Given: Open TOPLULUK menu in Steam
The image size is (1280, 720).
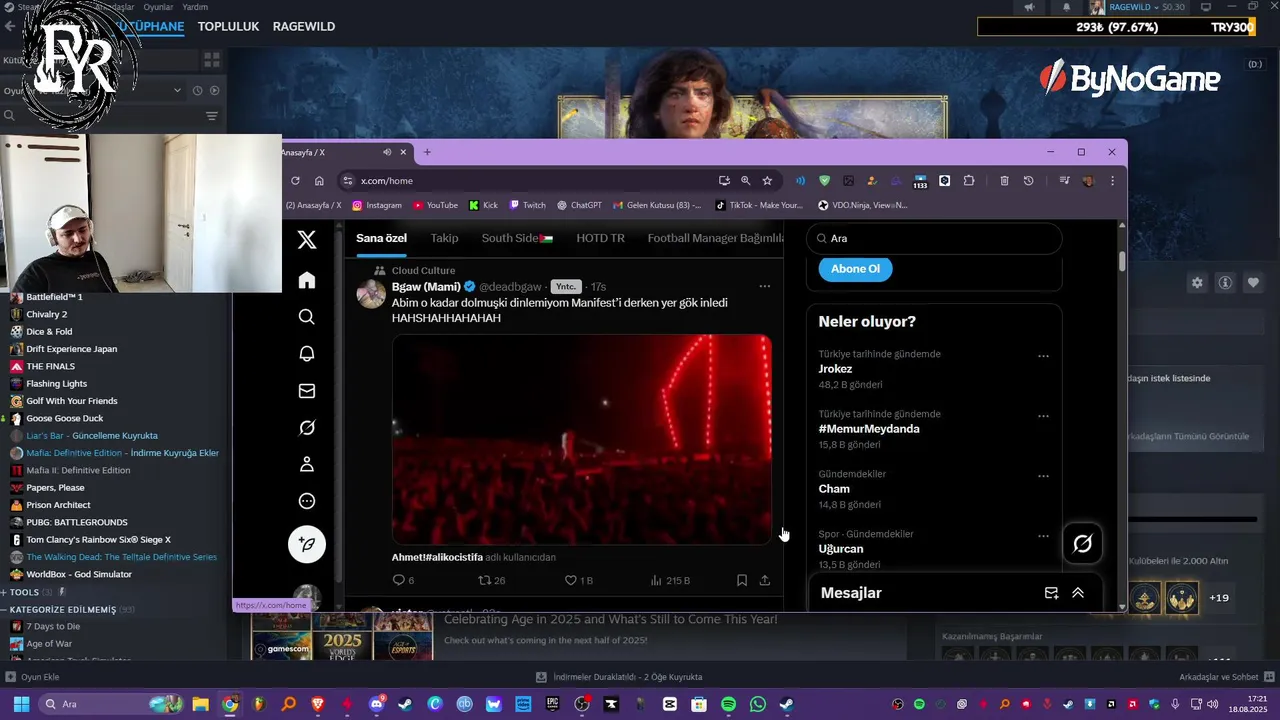Looking at the screenshot, I should click(228, 26).
